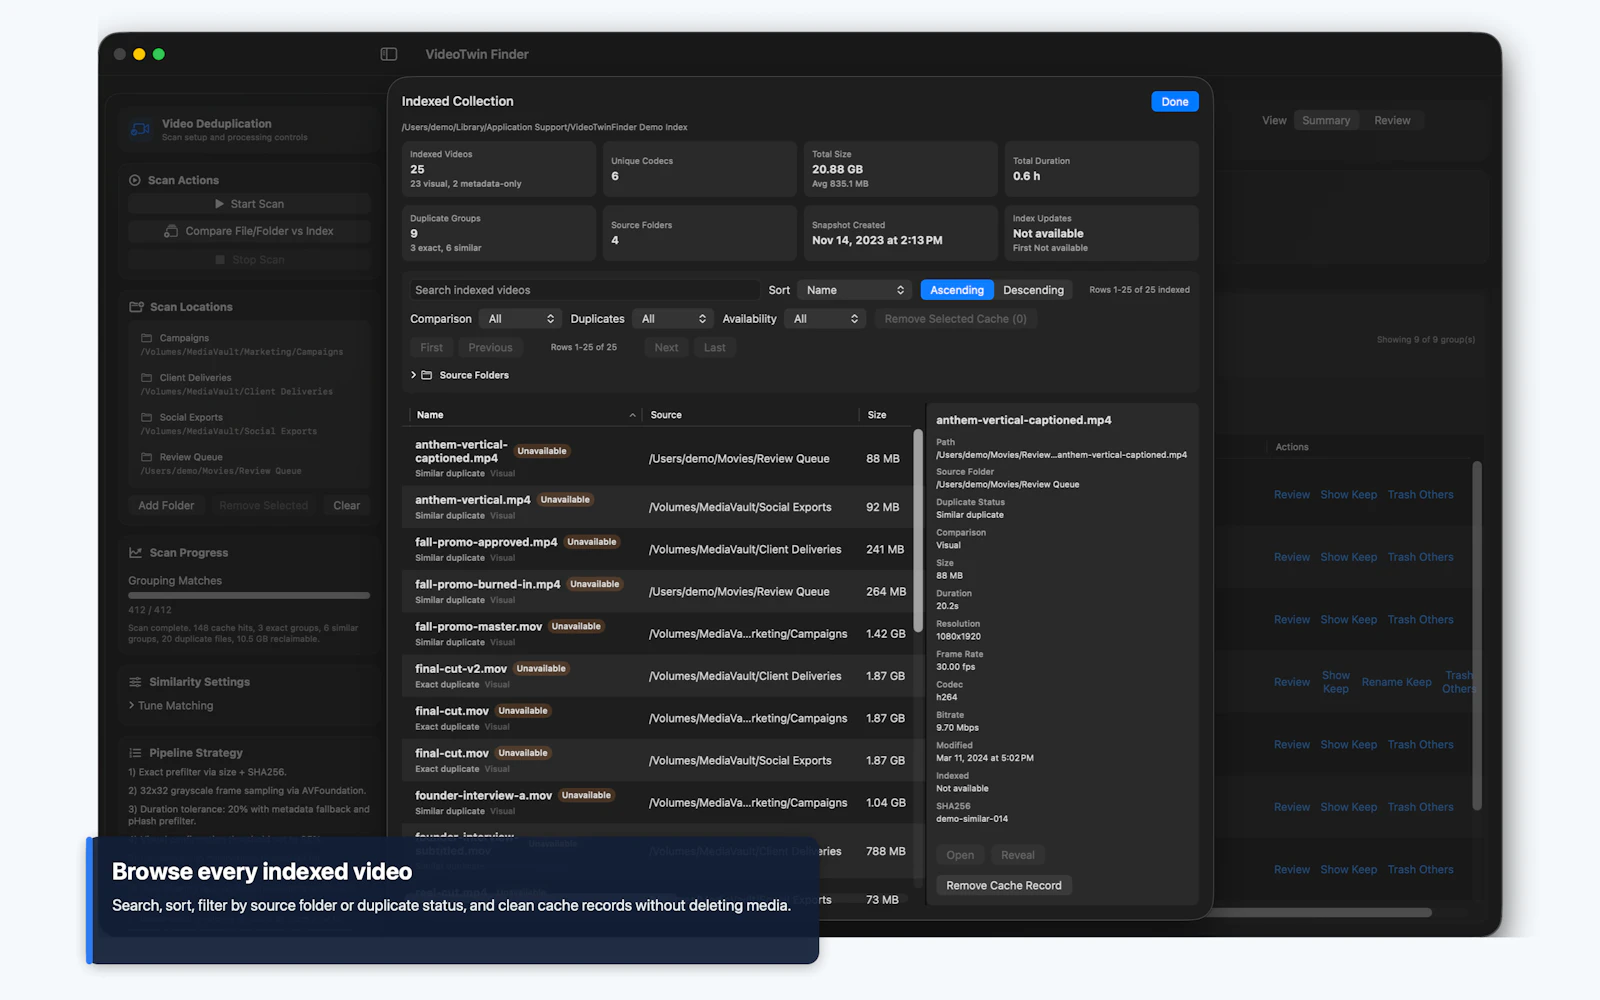Select the fall-promo-burned-in.mp4 row
Viewport: 1600px width, 1000px height.
point(658,592)
